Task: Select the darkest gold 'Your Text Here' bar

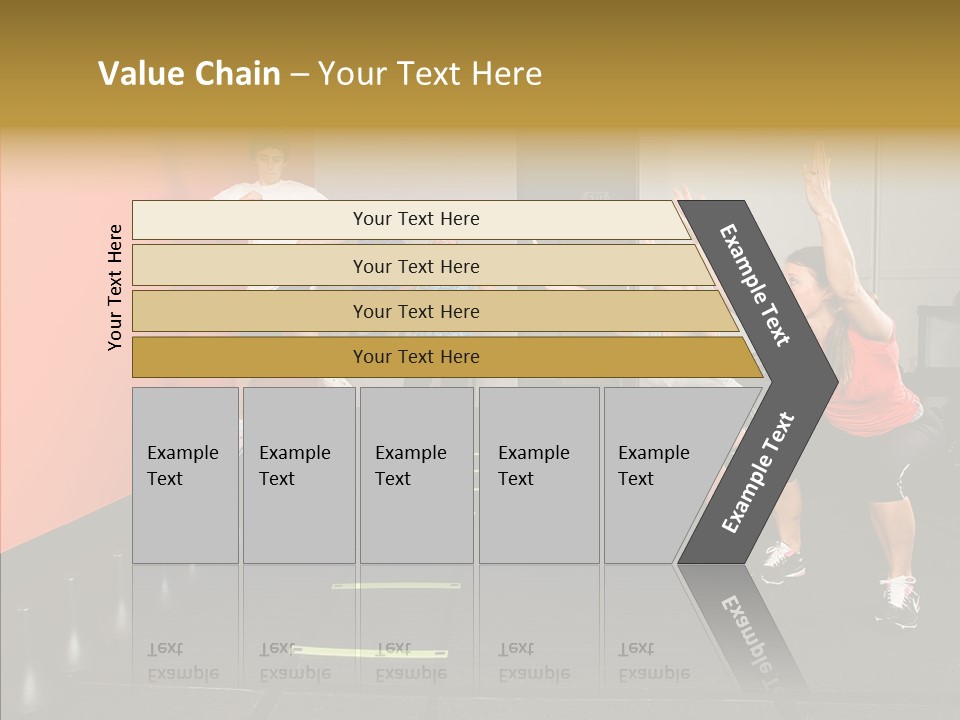Action: 415,357
